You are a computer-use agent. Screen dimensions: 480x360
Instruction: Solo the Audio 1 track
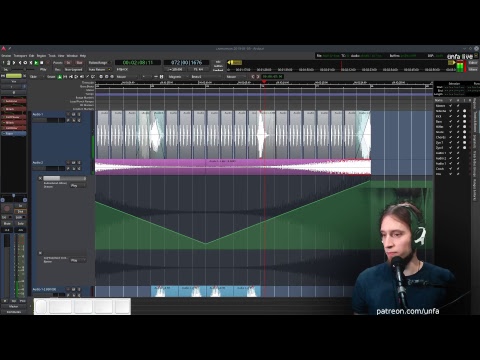[79, 114]
